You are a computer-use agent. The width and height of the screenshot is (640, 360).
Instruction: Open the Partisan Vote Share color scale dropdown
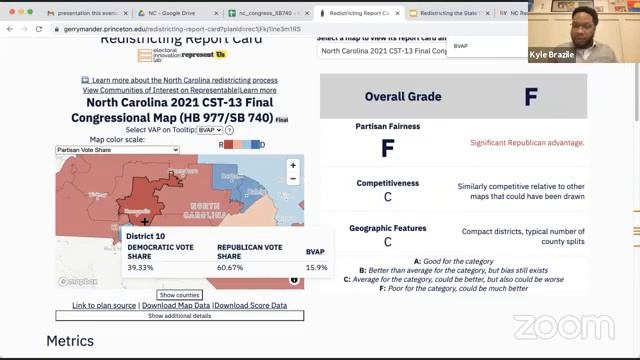click(x=117, y=150)
